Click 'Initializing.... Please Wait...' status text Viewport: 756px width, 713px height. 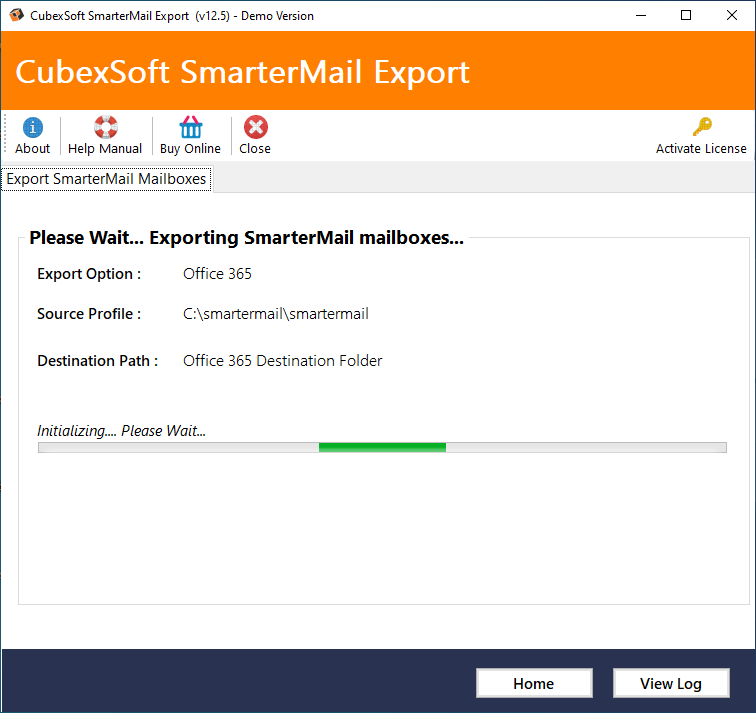(x=122, y=430)
